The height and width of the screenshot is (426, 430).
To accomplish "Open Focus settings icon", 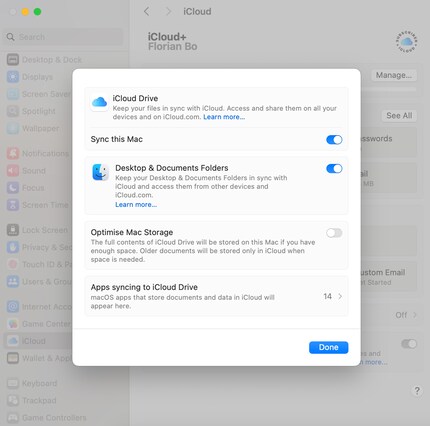I will [13, 188].
